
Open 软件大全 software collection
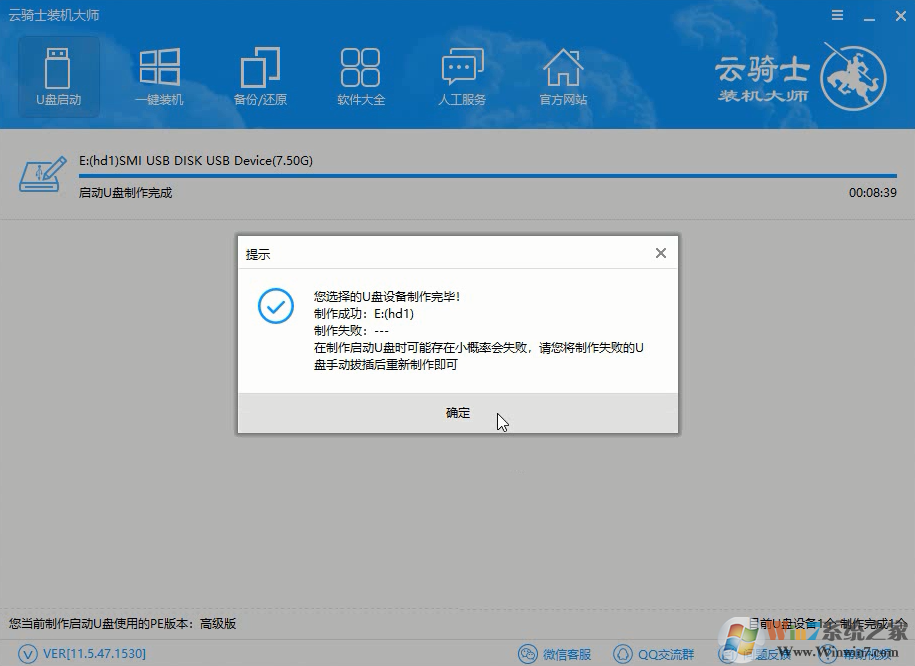(361, 75)
